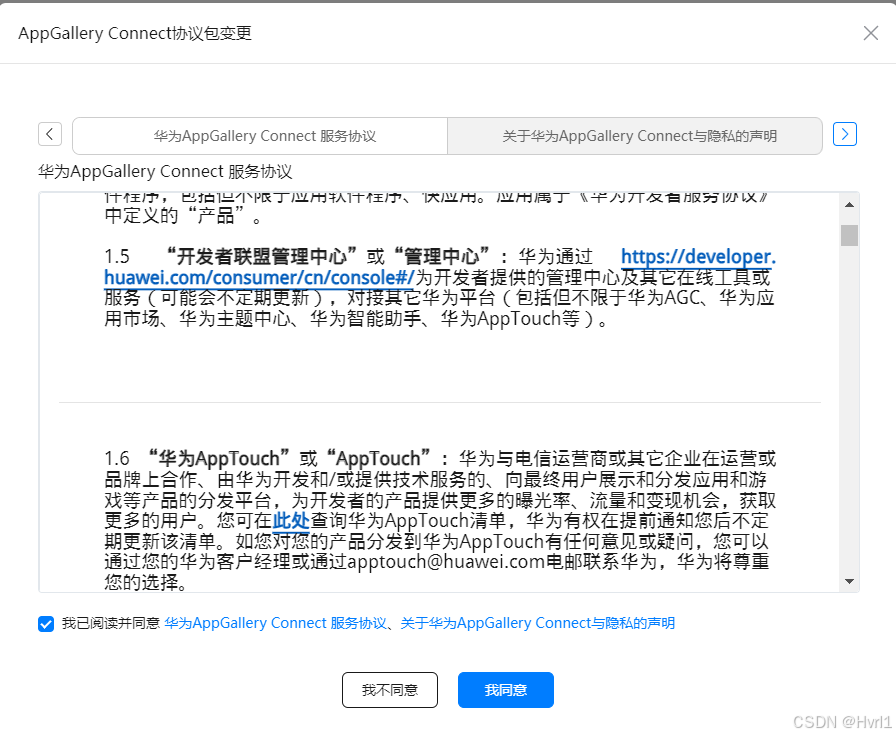Viewport: 896px width, 737px height.
Task: Uncheck the 我已阅读并同意 checkbox
Action: pyautogui.click(x=46, y=623)
